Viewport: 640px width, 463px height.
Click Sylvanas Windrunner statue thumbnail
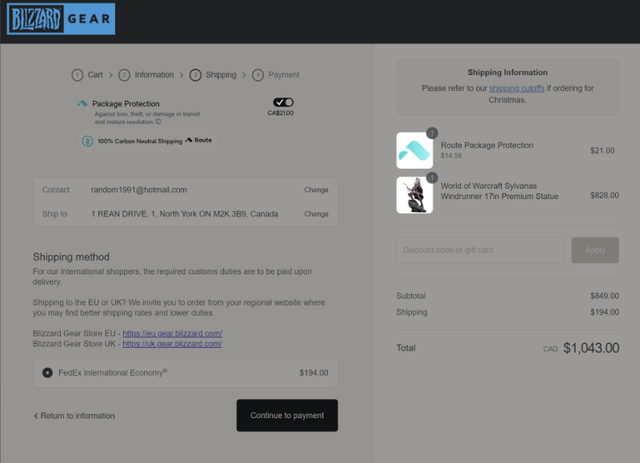pos(414,195)
